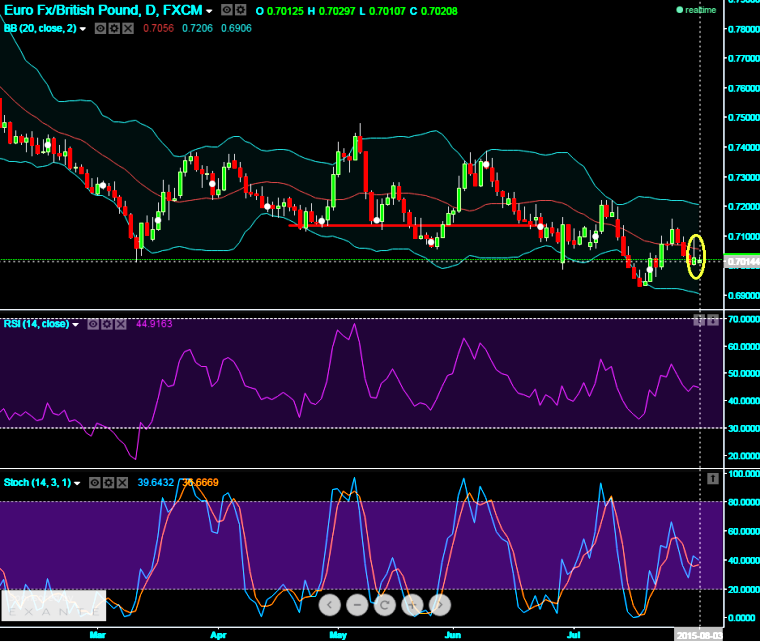The width and height of the screenshot is (760, 643).
Task: Expand Stoch (14, 3, 1) dropdown arrow
Action: 77,483
